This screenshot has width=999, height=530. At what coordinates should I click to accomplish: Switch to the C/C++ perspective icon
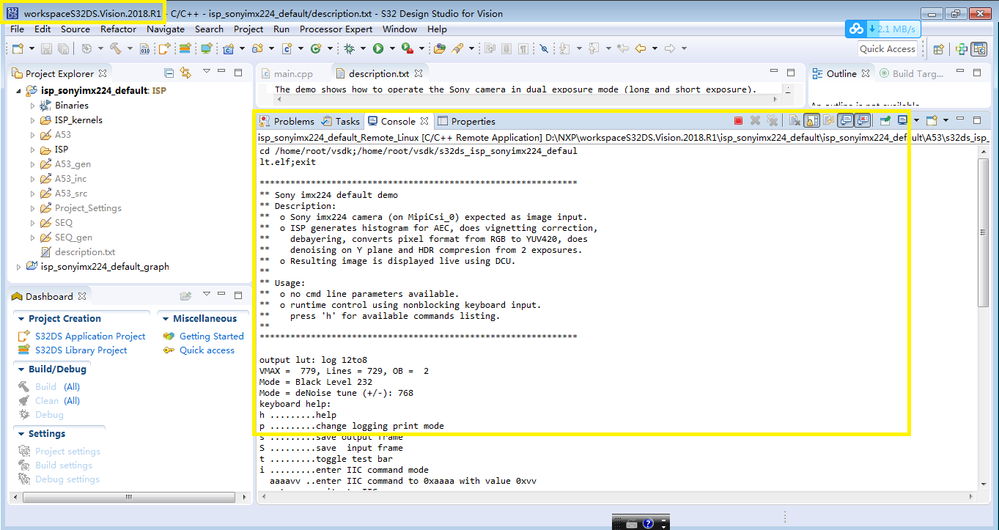(x=979, y=49)
